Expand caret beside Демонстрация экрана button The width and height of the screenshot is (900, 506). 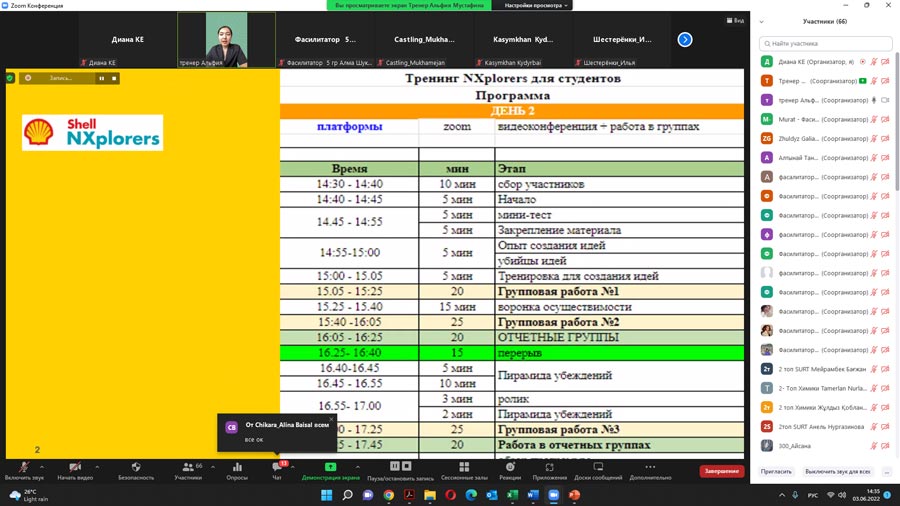358,466
